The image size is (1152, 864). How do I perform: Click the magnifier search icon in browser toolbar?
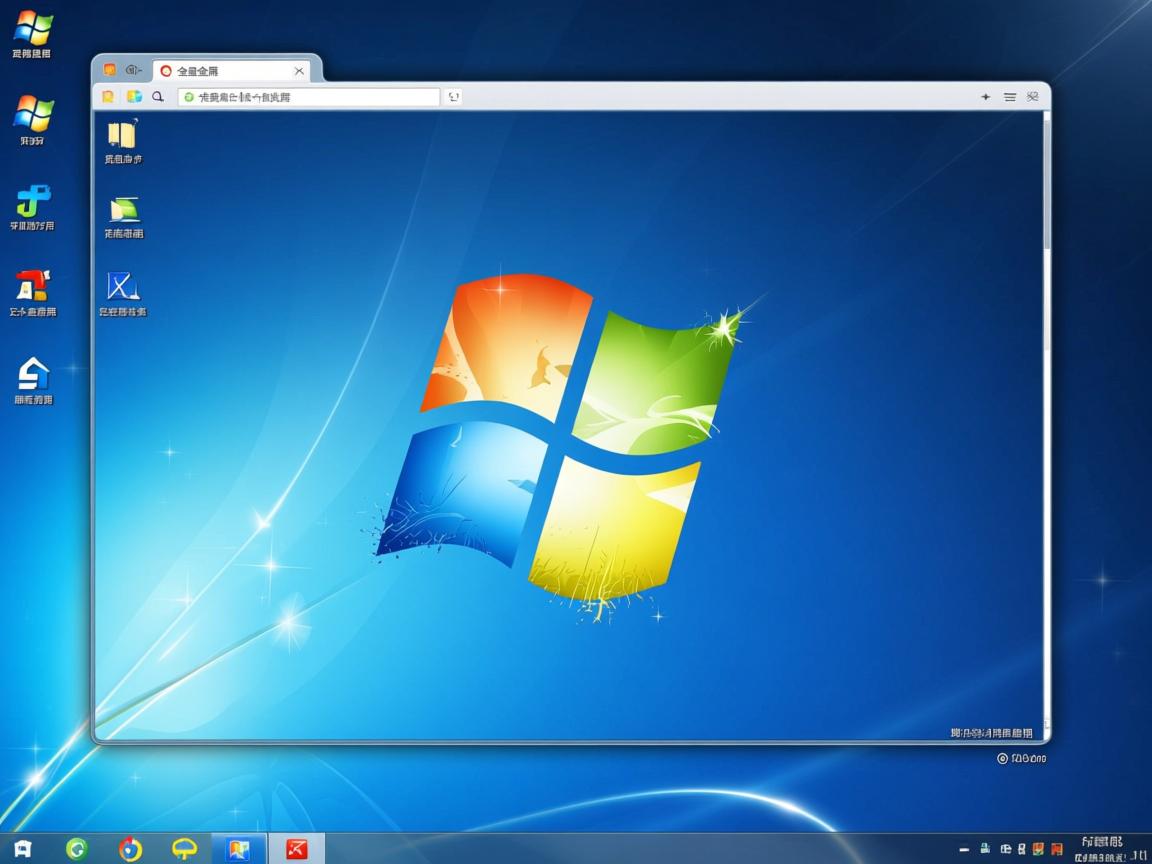[x=158, y=97]
